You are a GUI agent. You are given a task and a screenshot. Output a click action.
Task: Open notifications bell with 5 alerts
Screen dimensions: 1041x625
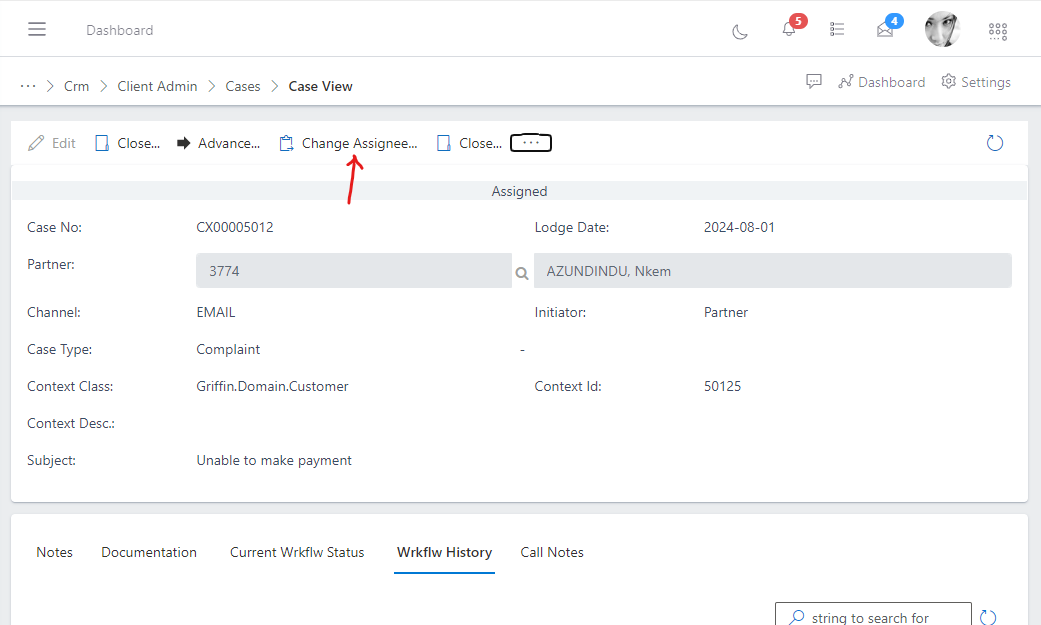coord(789,30)
